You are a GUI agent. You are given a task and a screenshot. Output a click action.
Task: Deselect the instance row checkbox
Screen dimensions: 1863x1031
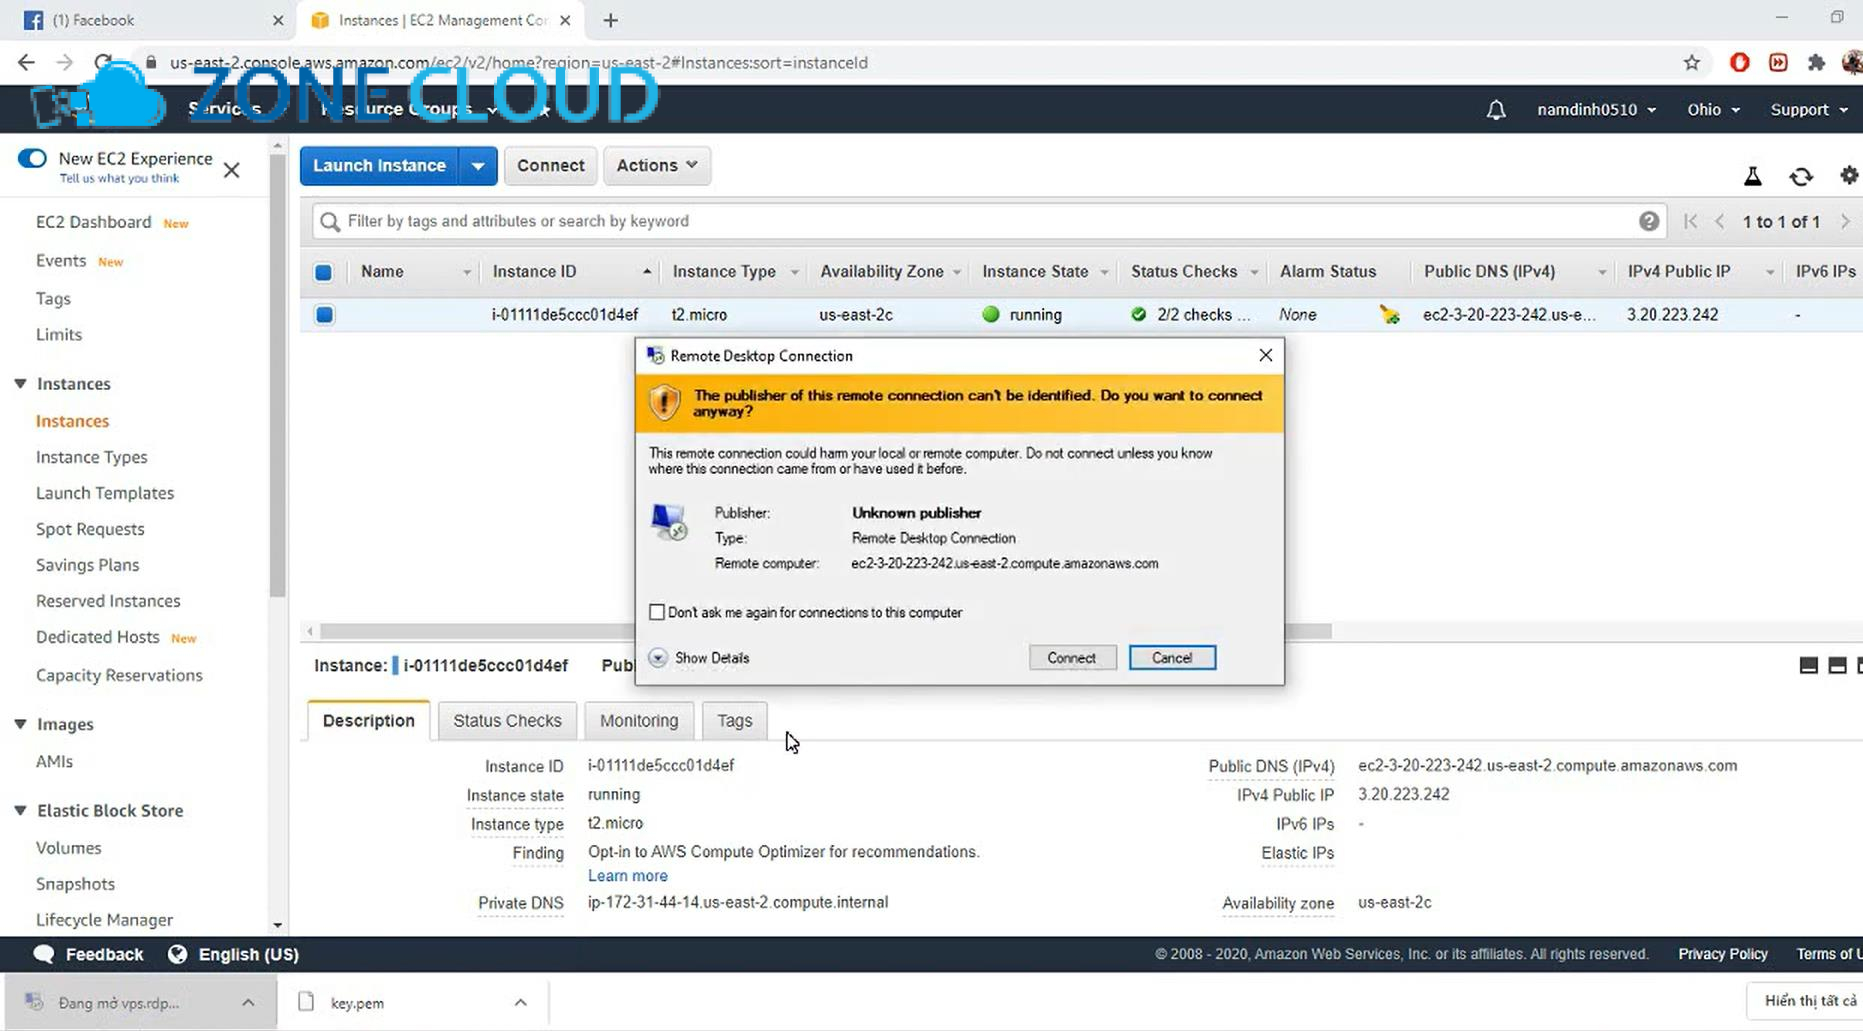(x=323, y=314)
